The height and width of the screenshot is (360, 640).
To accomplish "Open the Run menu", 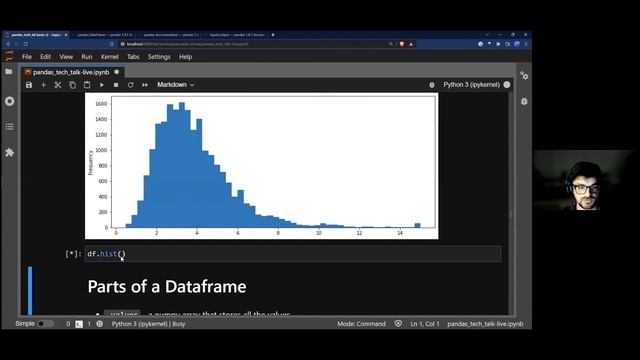I will tap(87, 57).
